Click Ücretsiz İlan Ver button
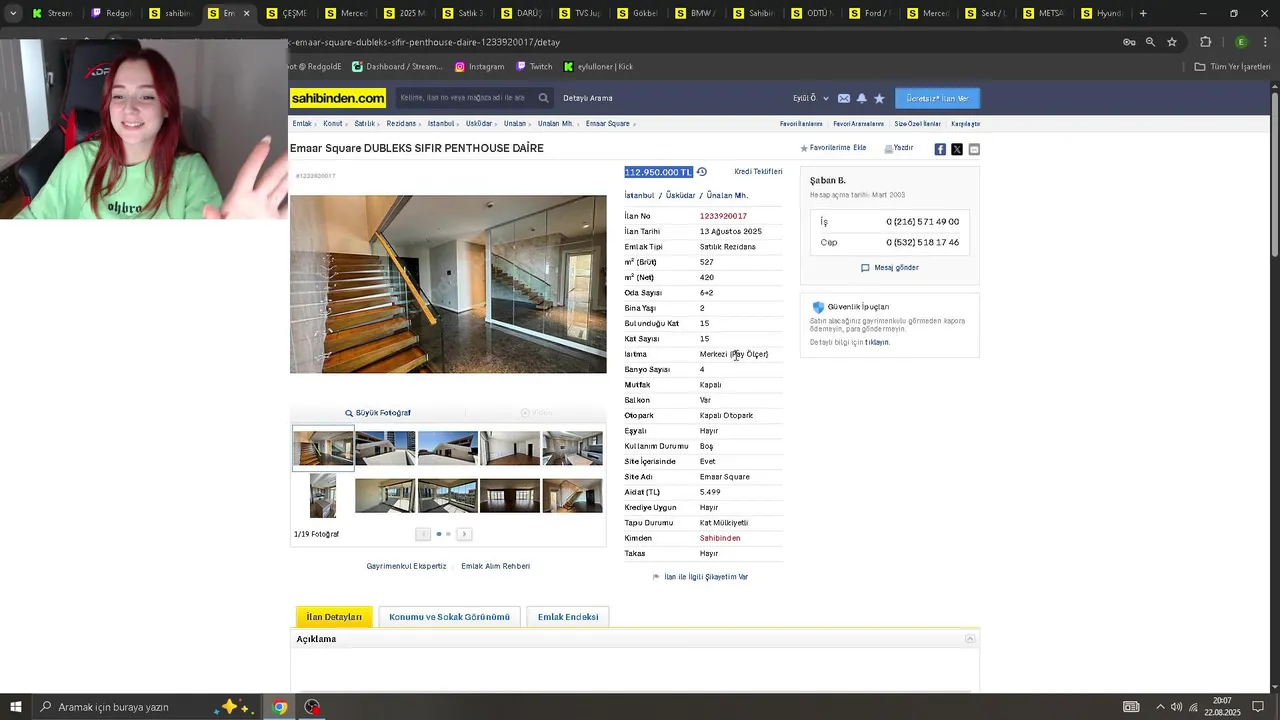Screen dimensions: 1280x720 (x=937, y=98)
